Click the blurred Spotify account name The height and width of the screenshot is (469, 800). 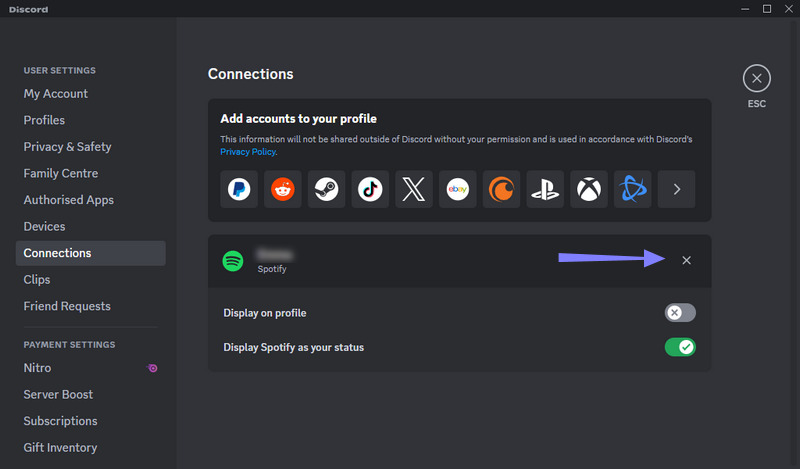pos(274,254)
